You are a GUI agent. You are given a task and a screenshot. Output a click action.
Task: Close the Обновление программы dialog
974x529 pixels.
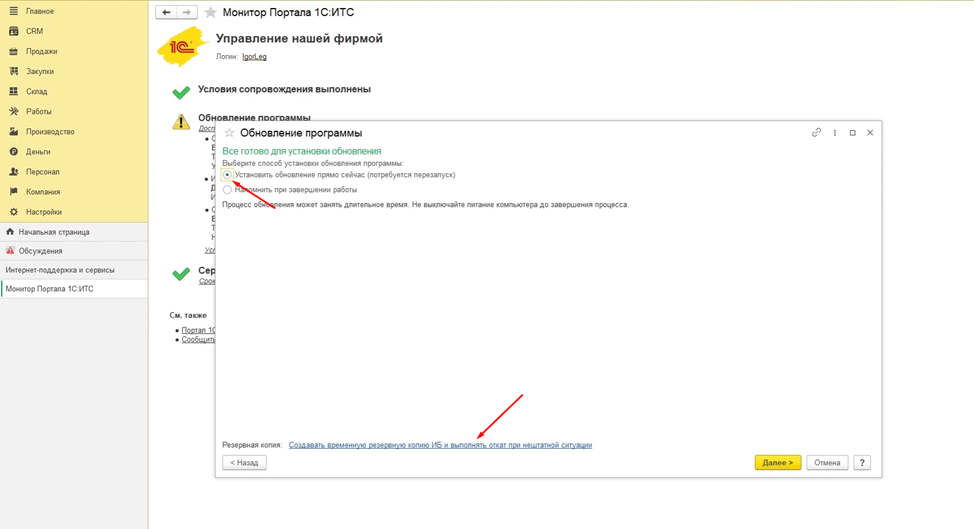(870, 132)
